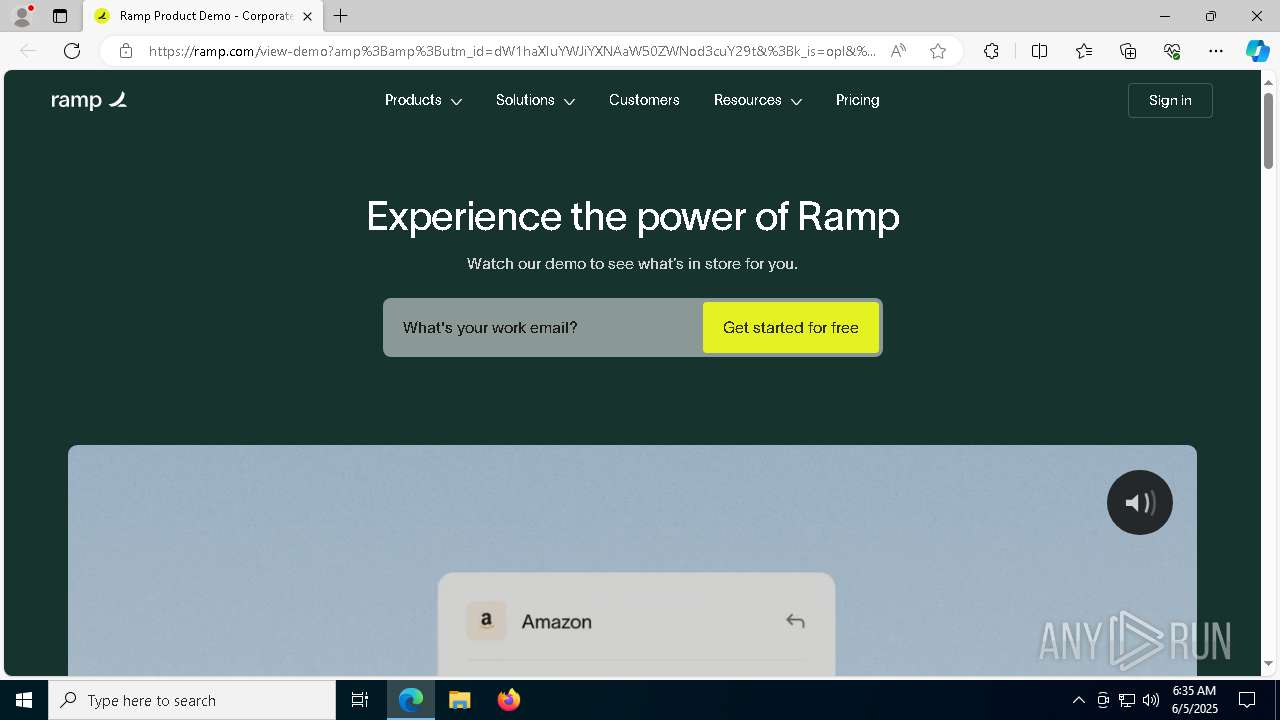Viewport: 1280px width, 720px height.
Task: Go to the Customers page
Action: [644, 100]
